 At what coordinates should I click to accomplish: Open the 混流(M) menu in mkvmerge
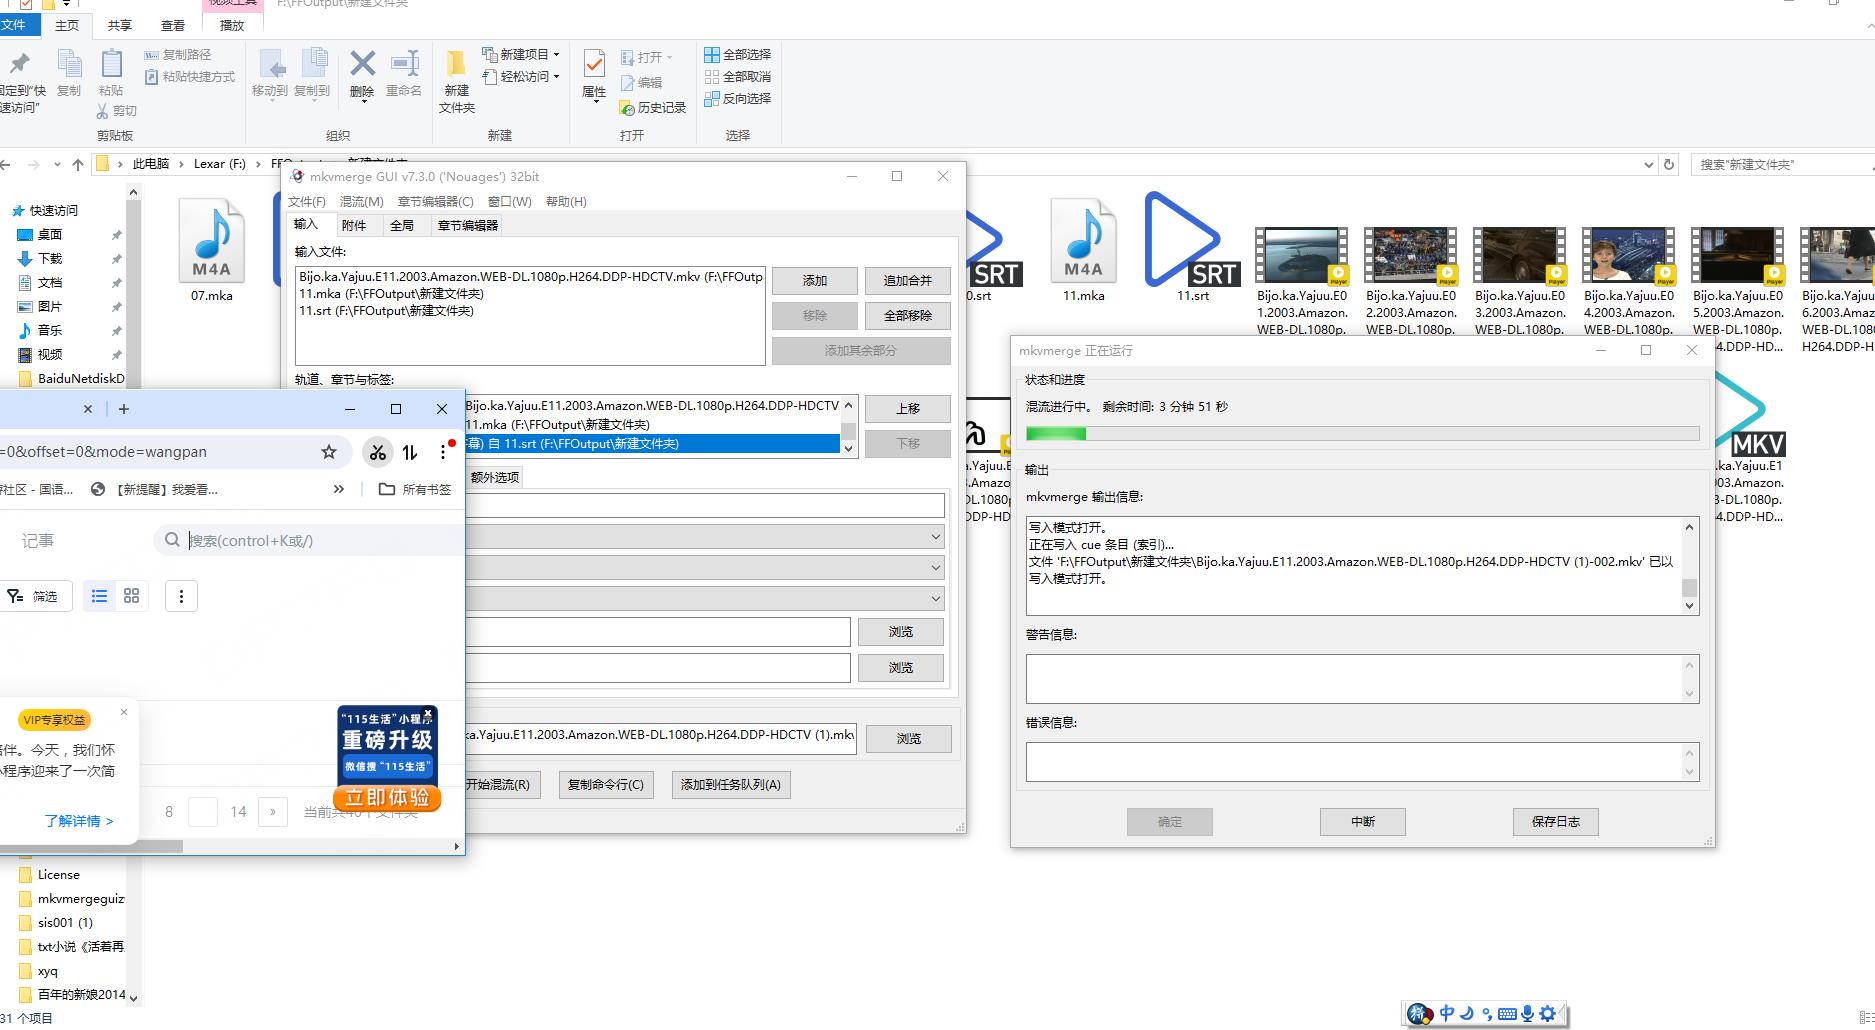click(x=361, y=201)
